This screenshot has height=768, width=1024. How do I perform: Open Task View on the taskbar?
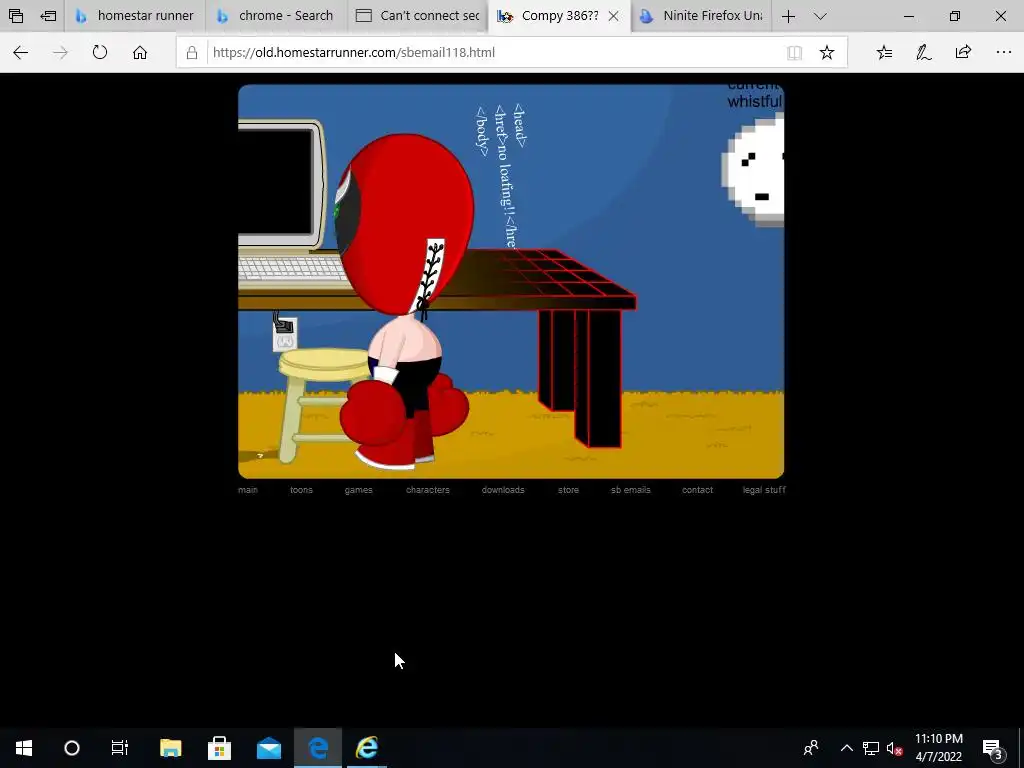(x=120, y=748)
